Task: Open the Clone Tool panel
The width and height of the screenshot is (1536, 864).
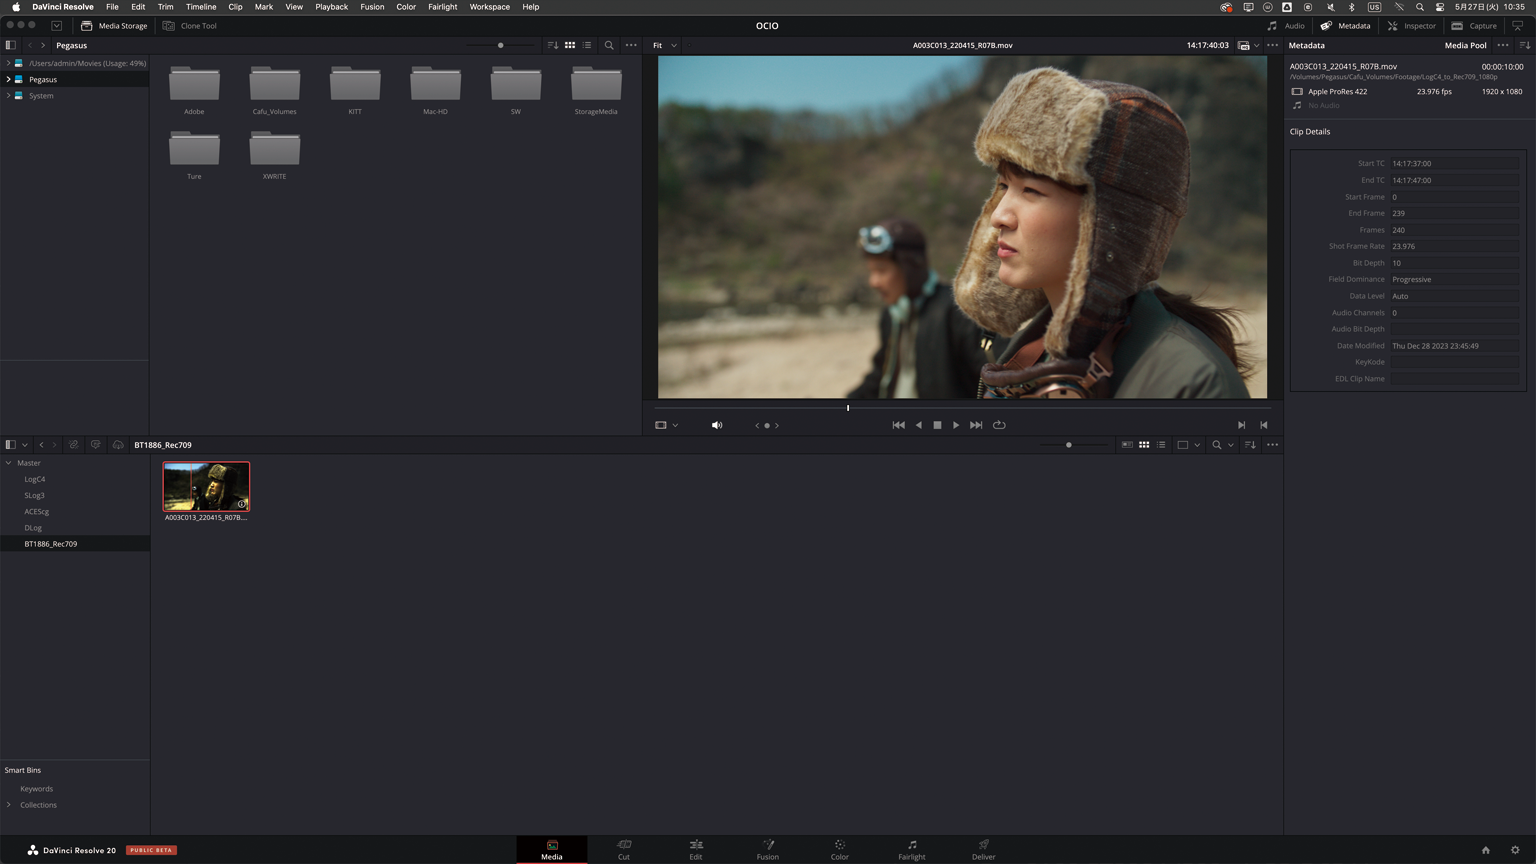Action: click(x=190, y=26)
